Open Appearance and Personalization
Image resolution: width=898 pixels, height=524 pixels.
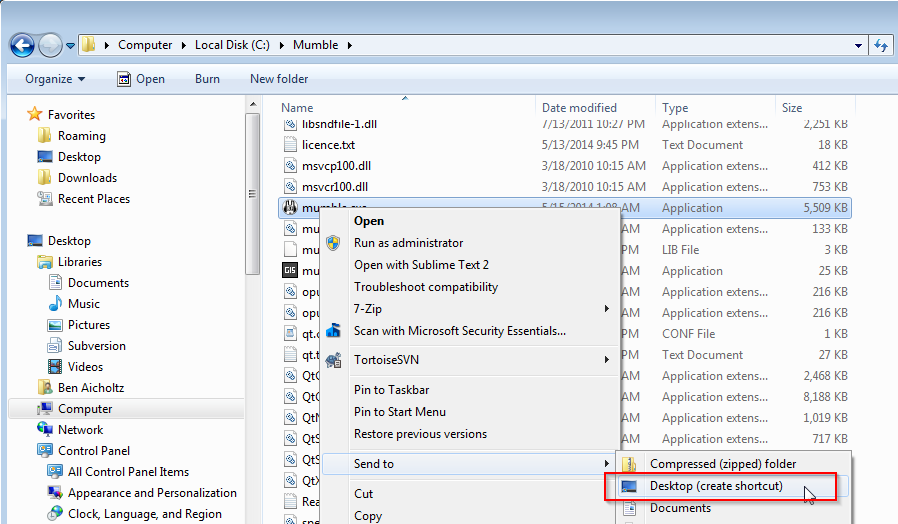click(x=152, y=493)
